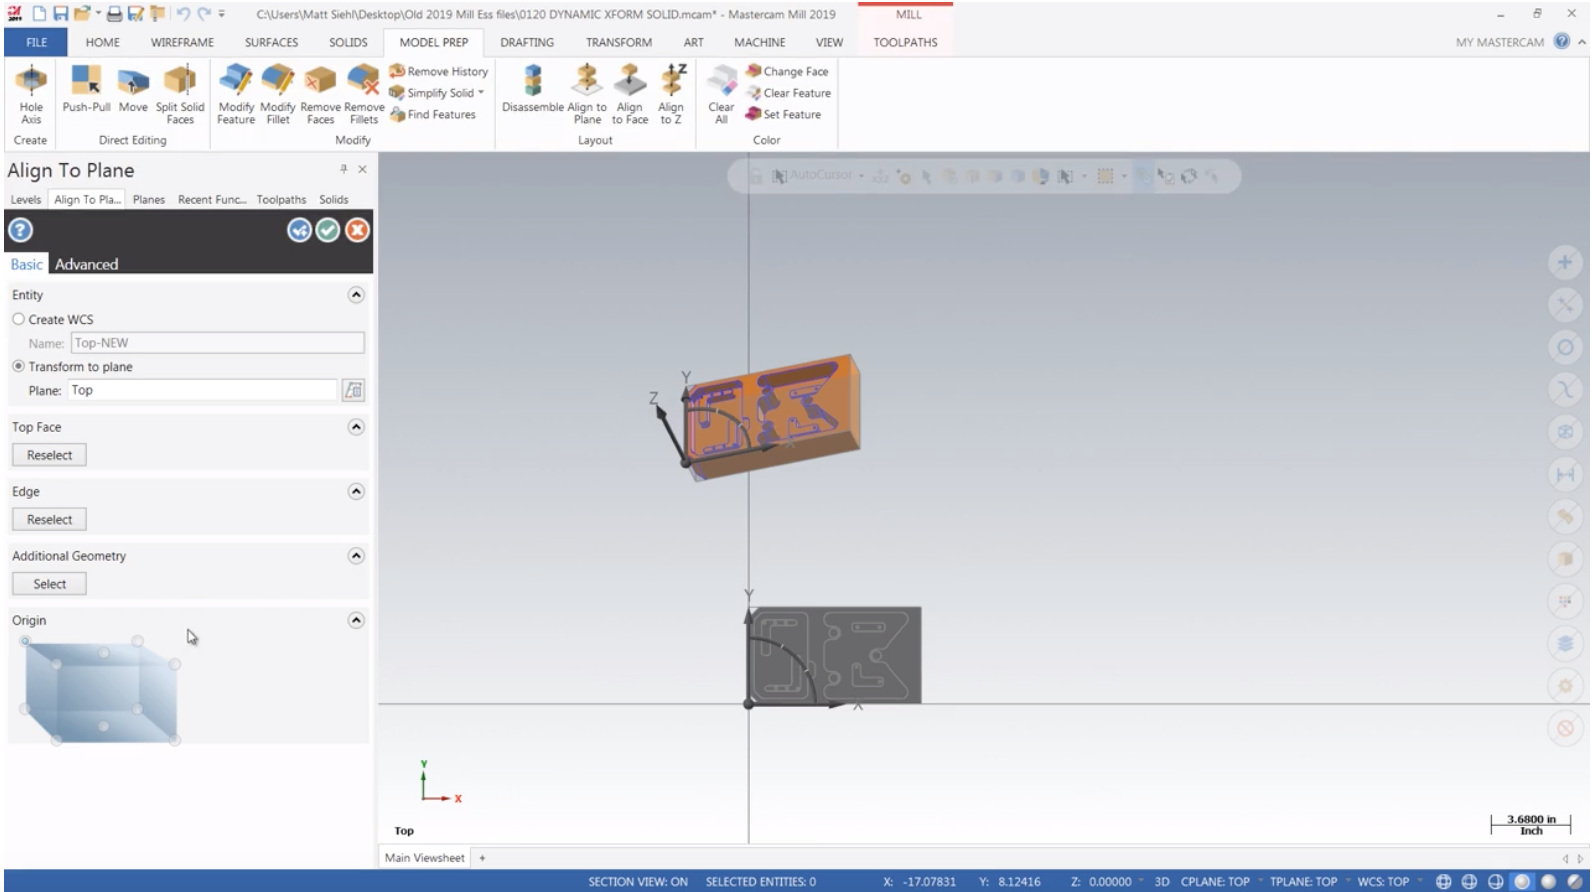Clear All colors
Viewport: 1592px width, 892px height.
click(x=721, y=94)
